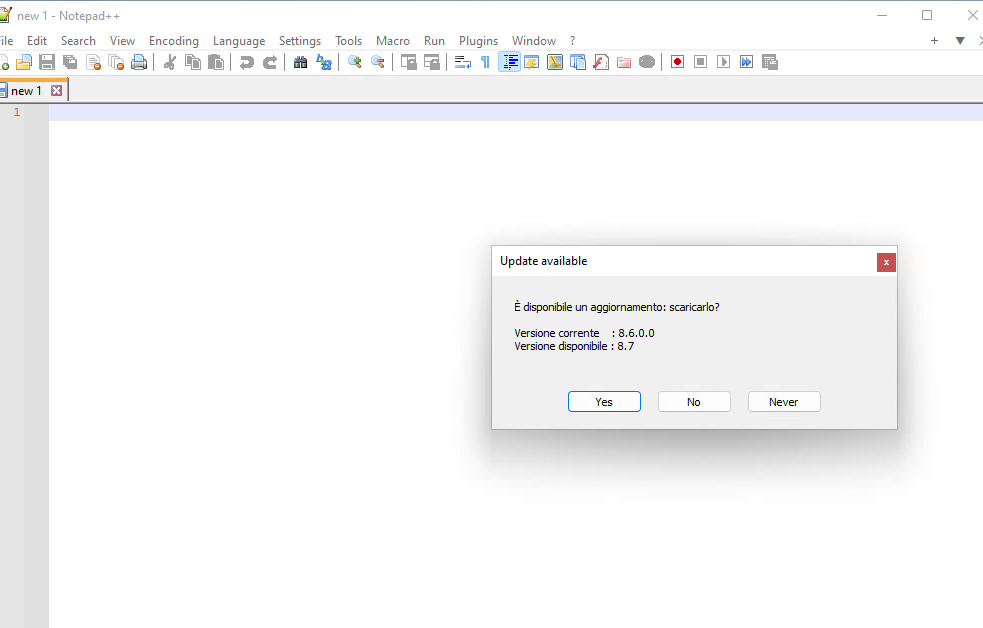Toggle word wrap from the toolbar
The width and height of the screenshot is (983, 628).
point(463,62)
